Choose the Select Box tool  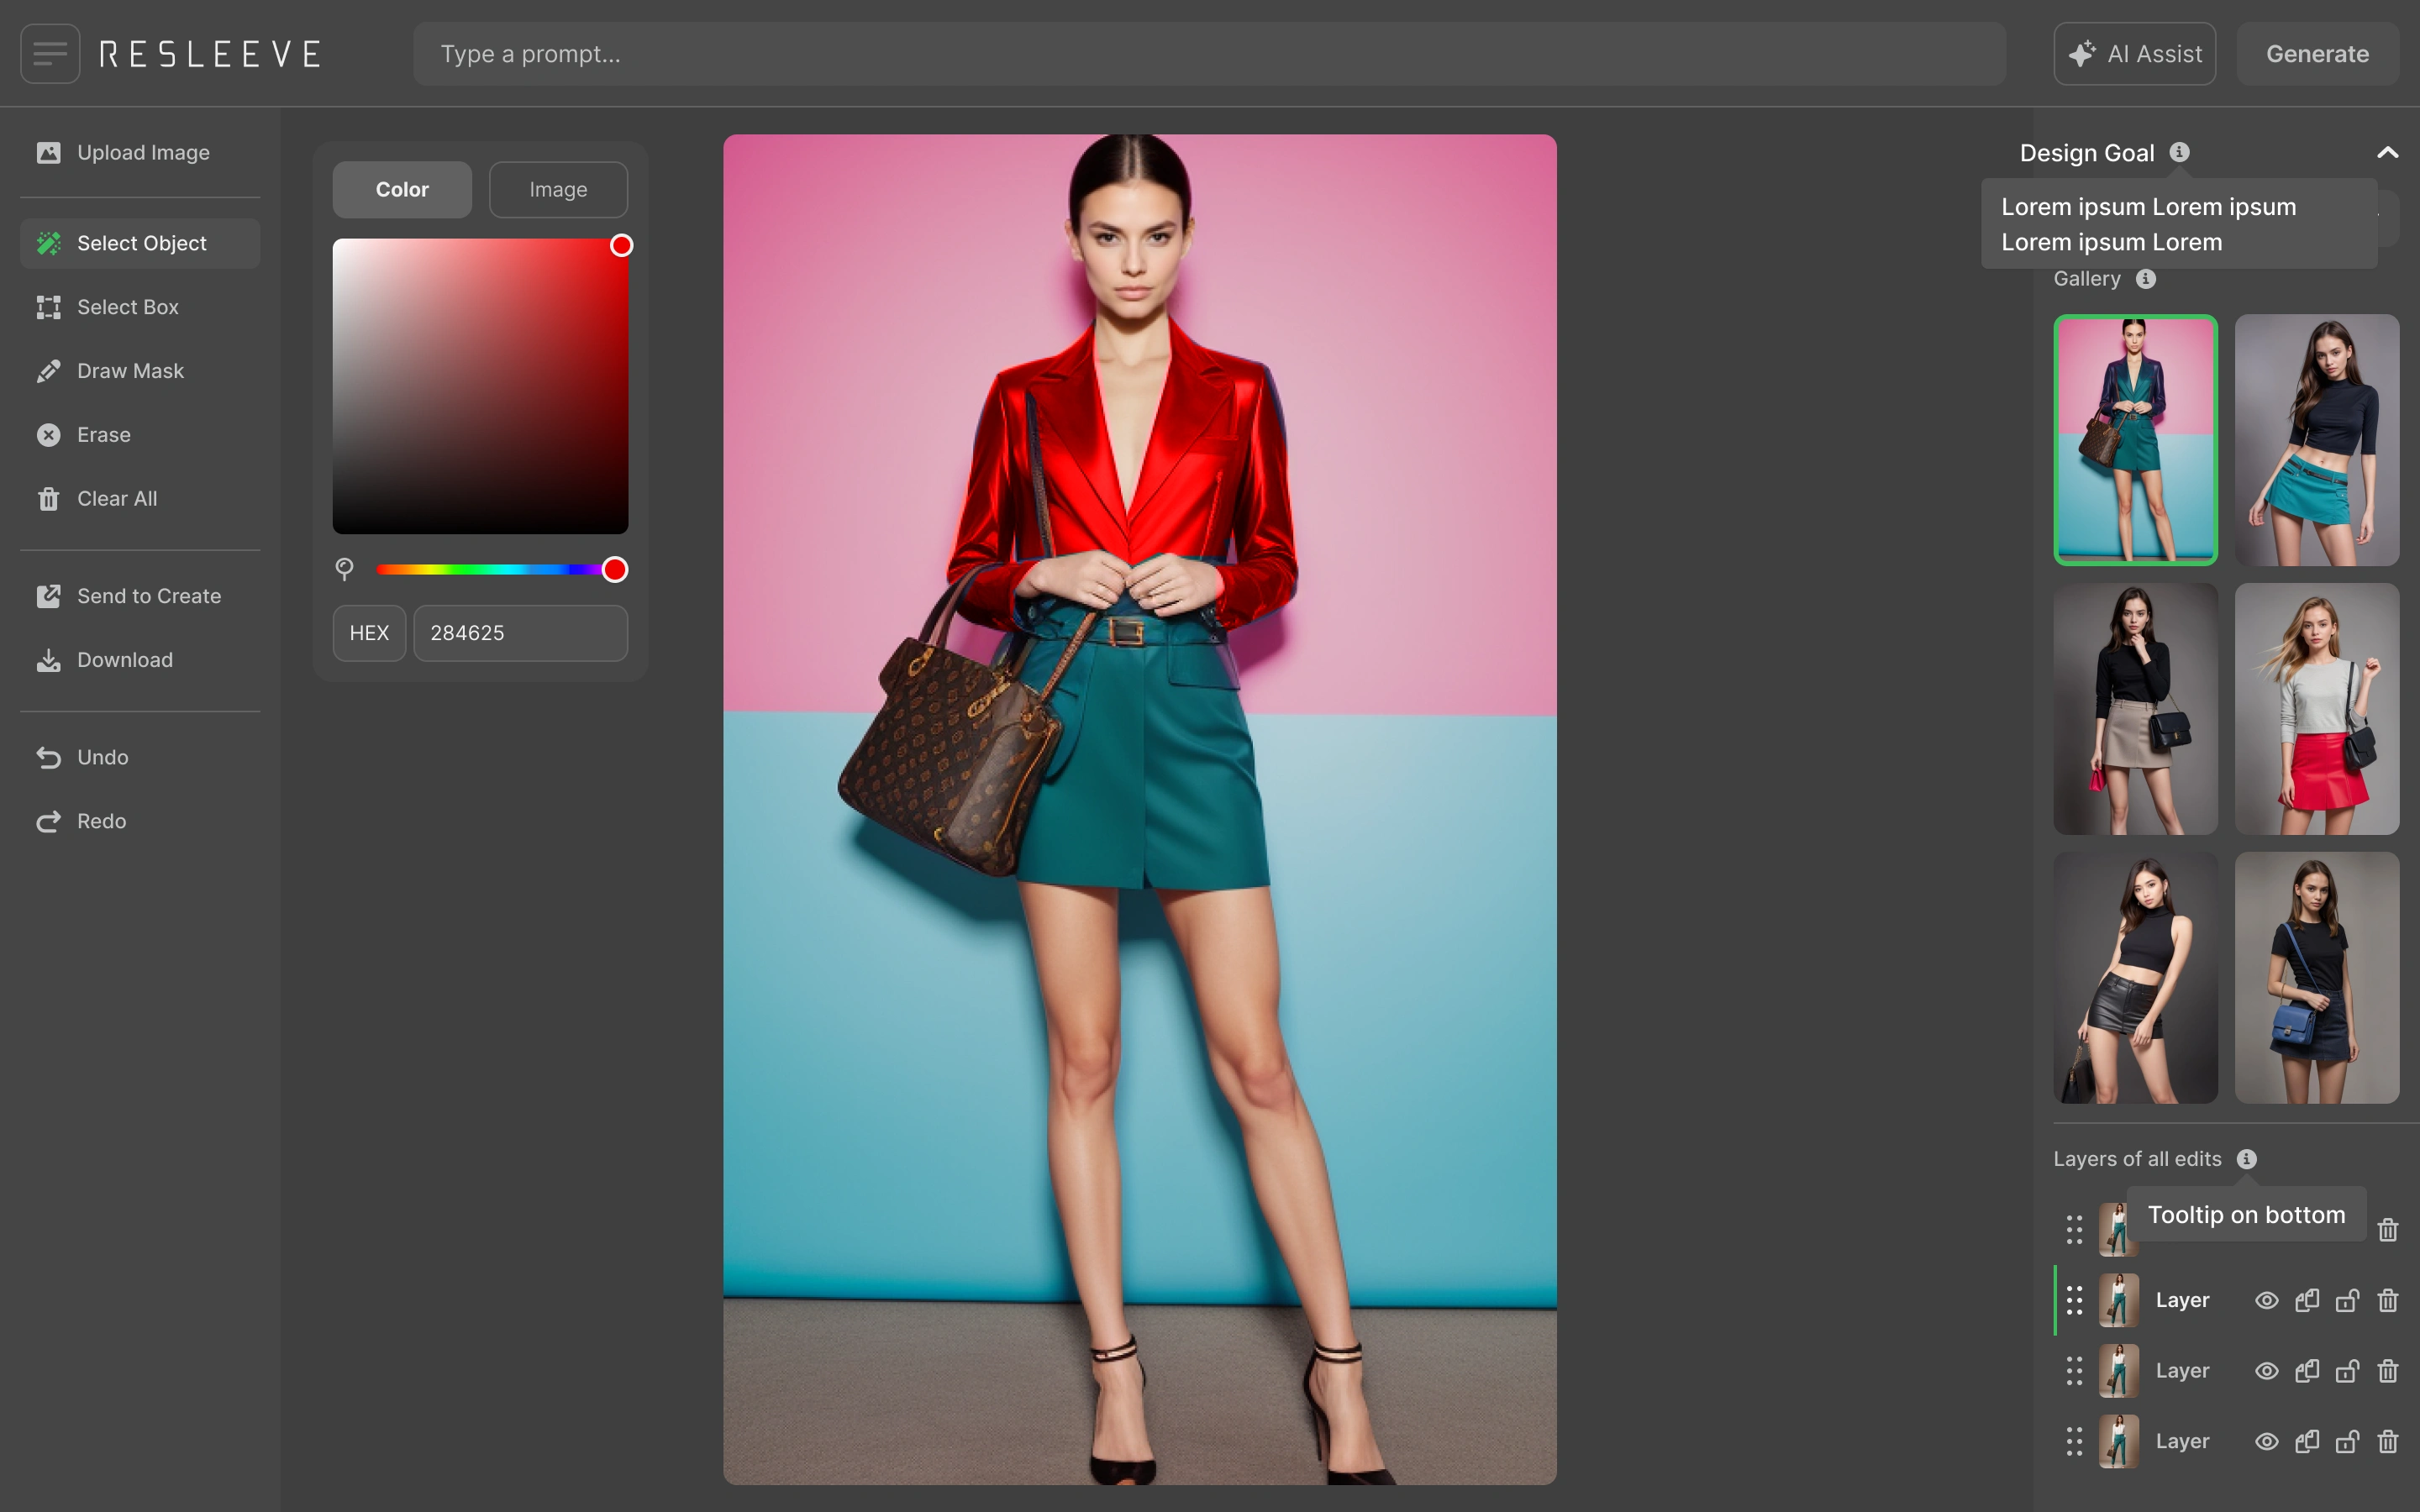pos(140,307)
